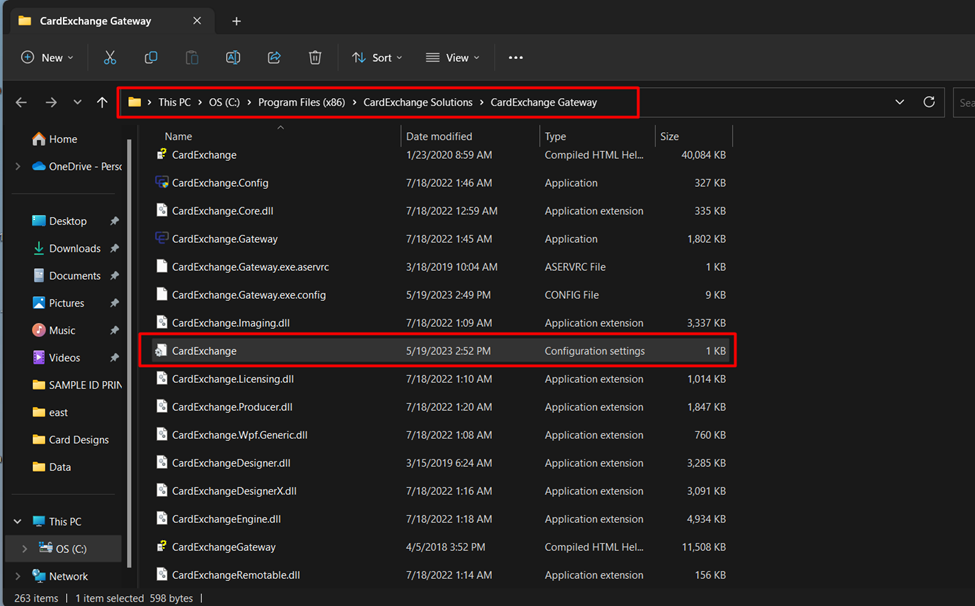The image size is (975, 606).
Task: Go forward with the Forward arrow
Action: click(51, 103)
